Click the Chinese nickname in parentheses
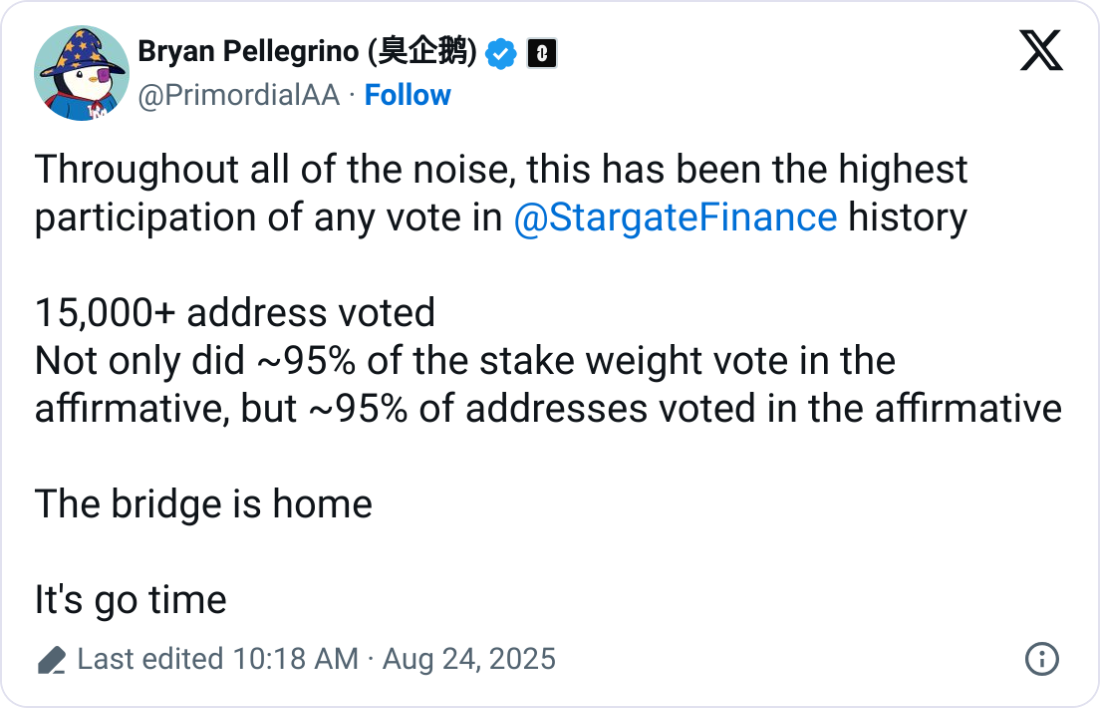The image size is (1100, 708). [x=429, y=52]
